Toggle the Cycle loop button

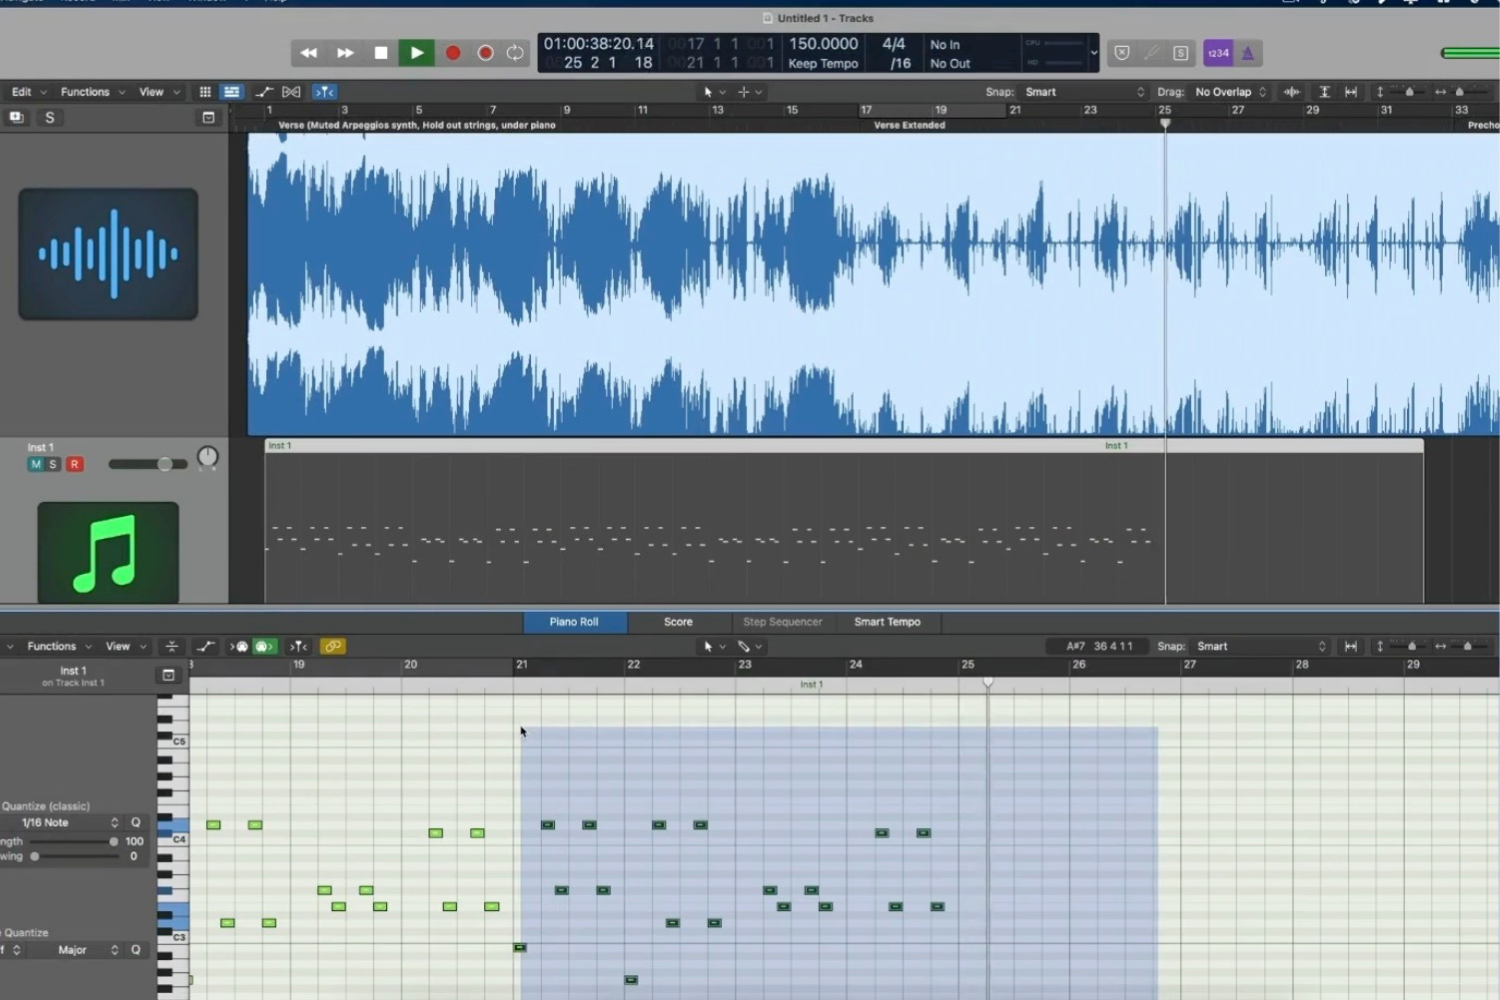click(x=515, y=53)
